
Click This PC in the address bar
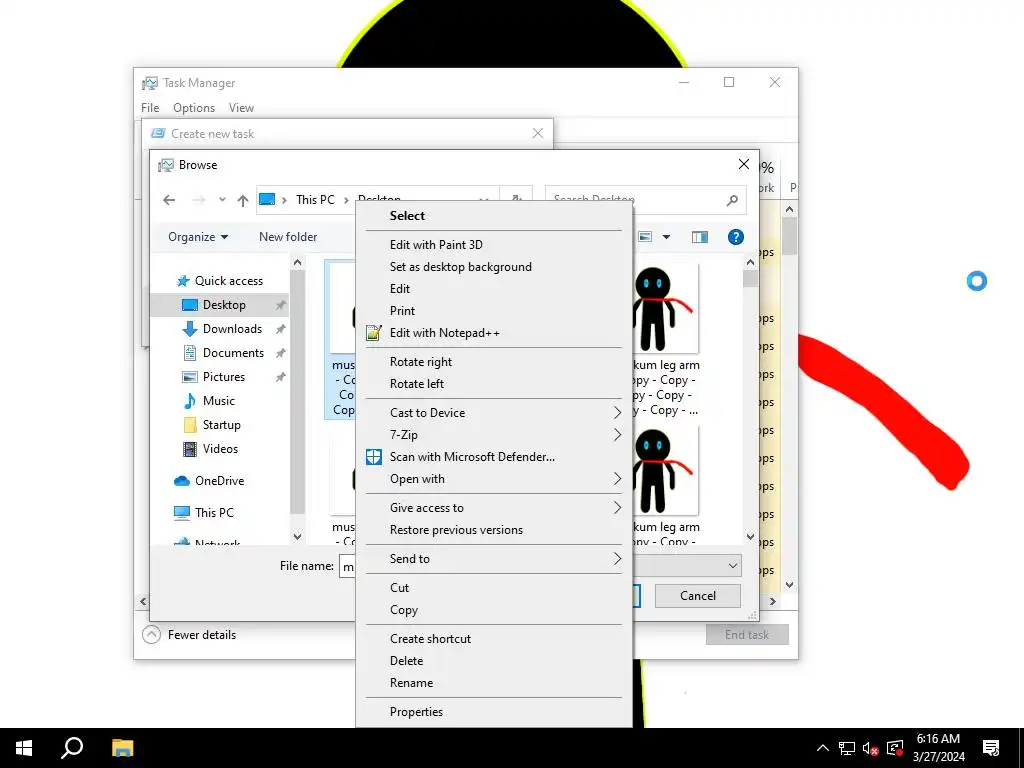(315, 200)
